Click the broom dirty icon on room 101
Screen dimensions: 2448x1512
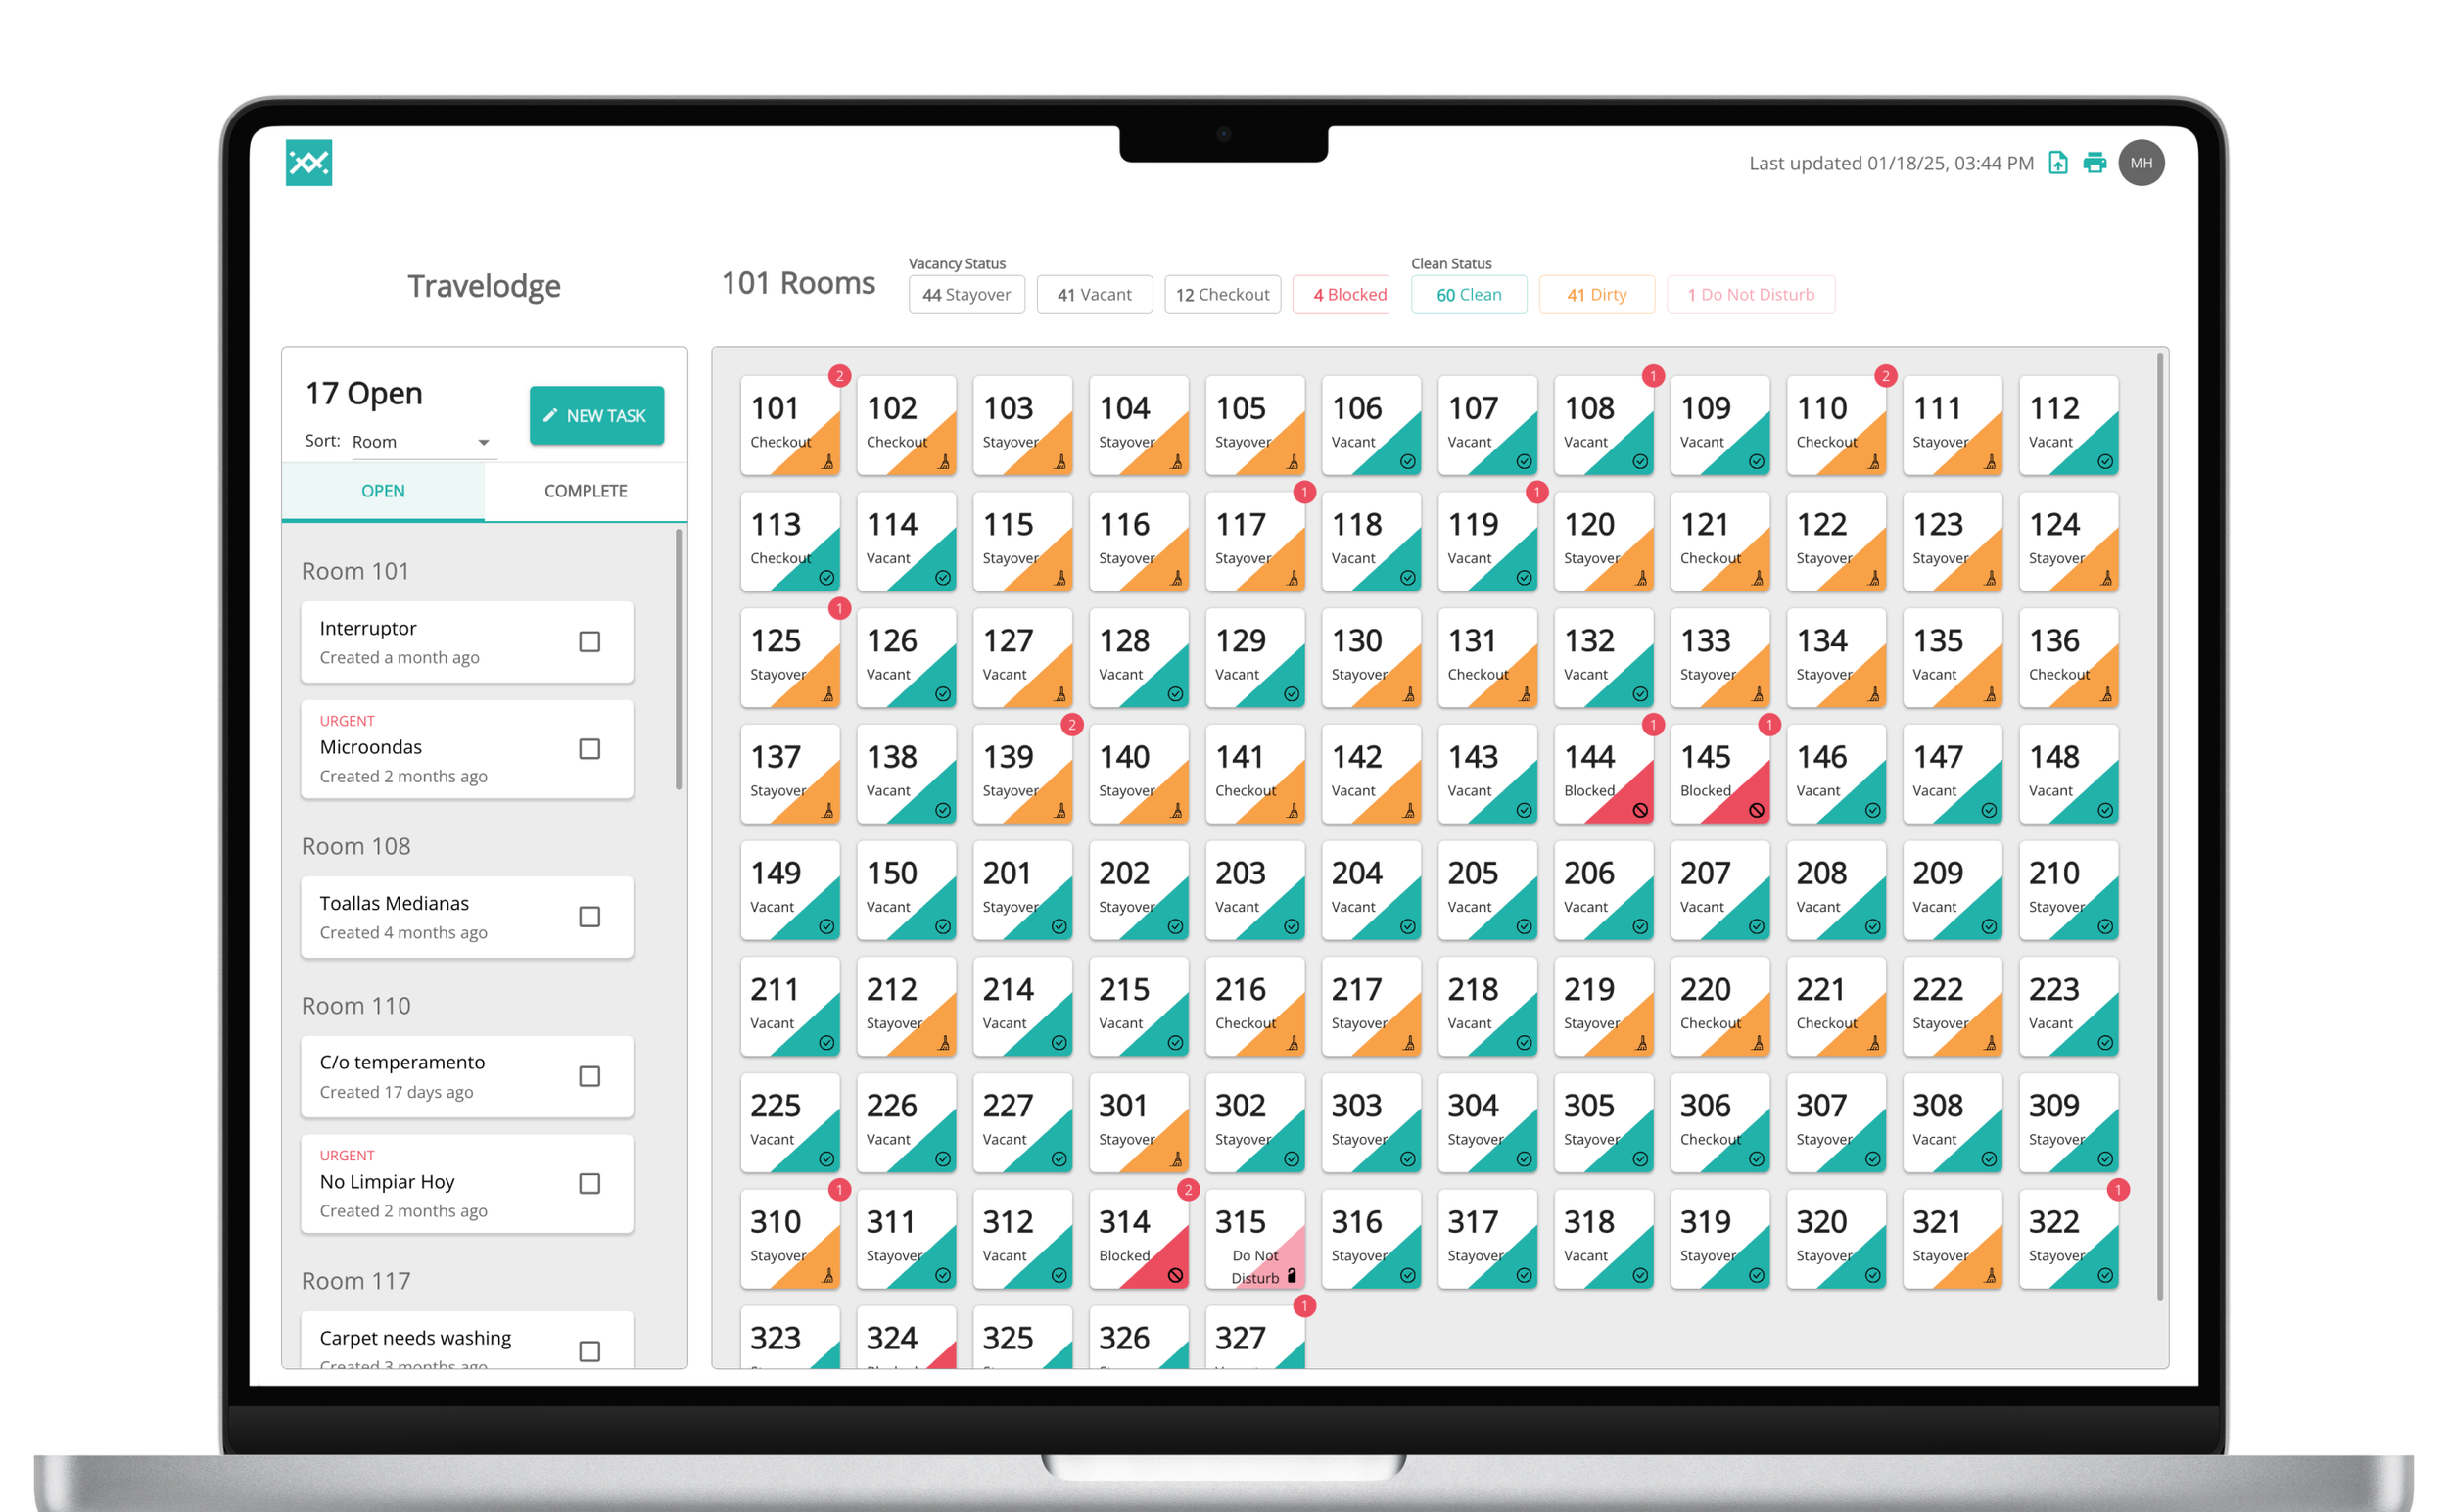tap(828, 462)
